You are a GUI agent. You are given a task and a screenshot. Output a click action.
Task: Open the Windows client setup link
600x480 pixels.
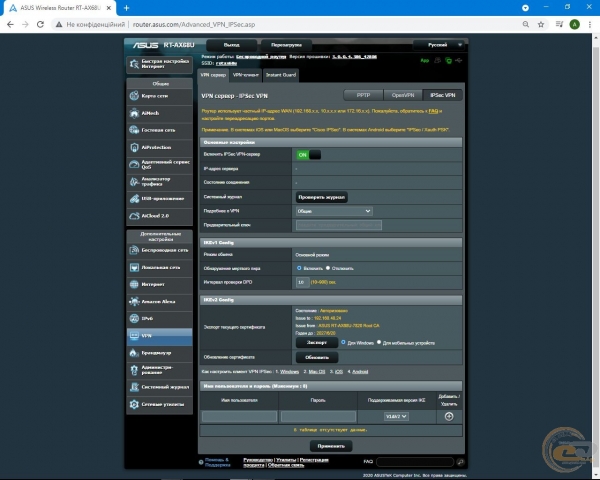coord(289,372)
